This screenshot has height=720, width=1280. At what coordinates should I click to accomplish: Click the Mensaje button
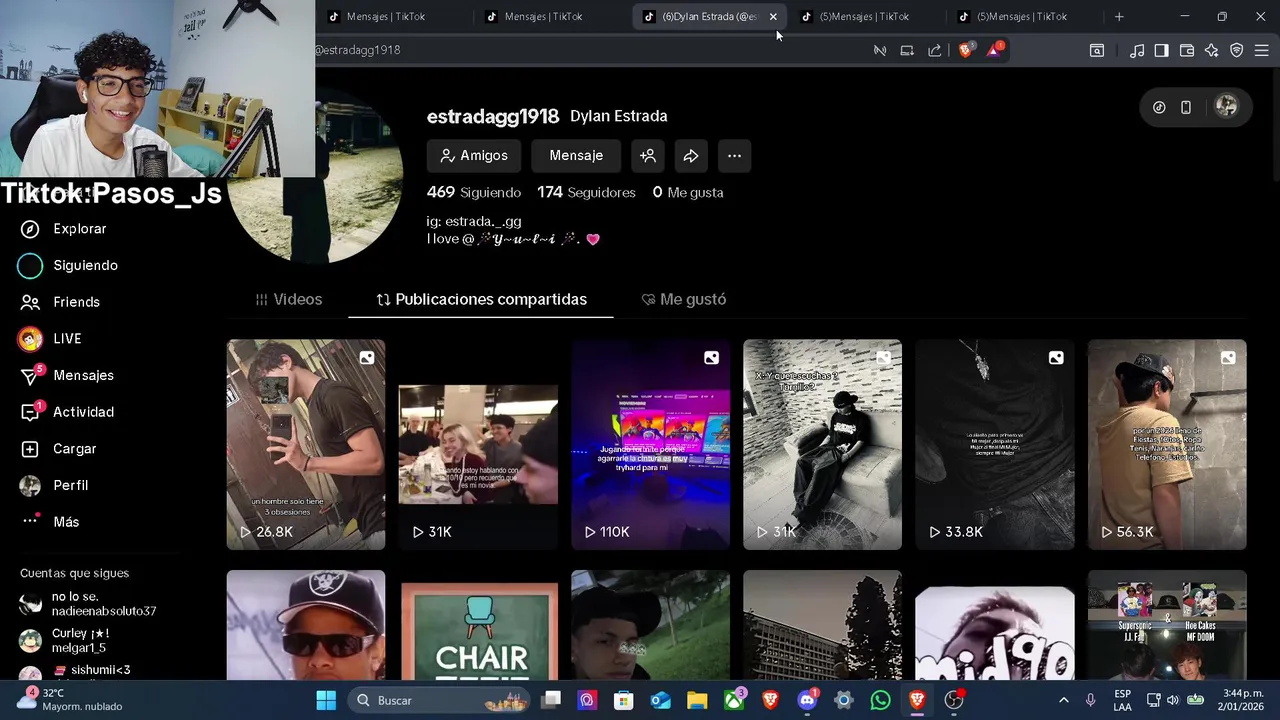click(576, 156)
